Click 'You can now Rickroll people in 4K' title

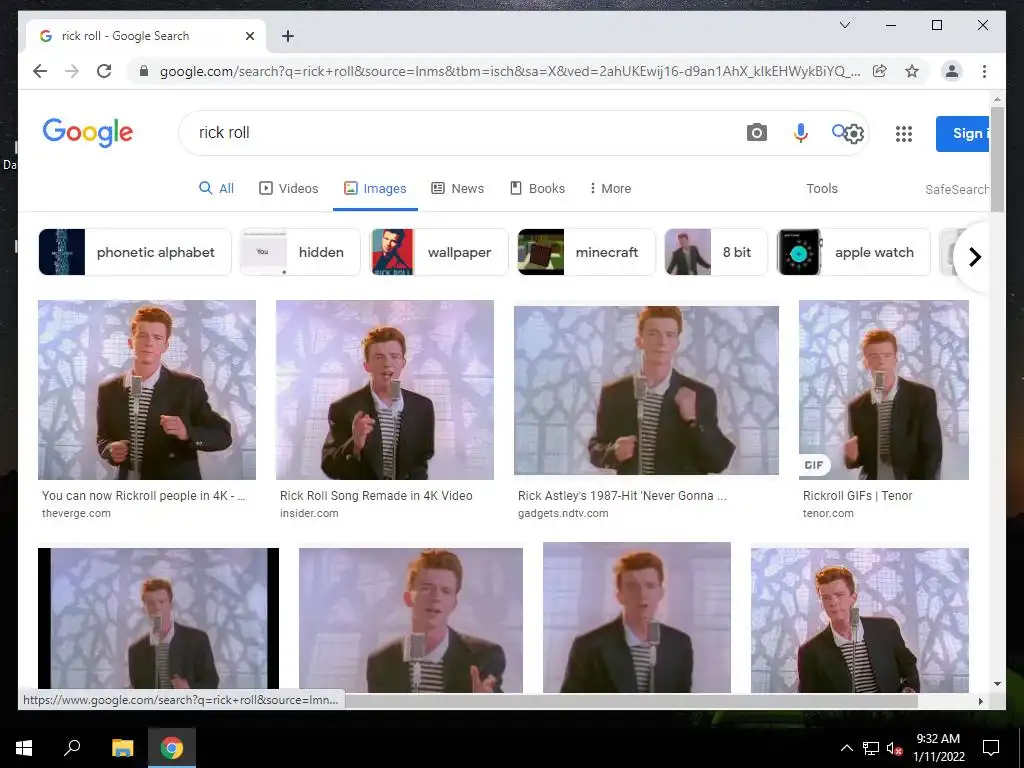tap(144, 496)
